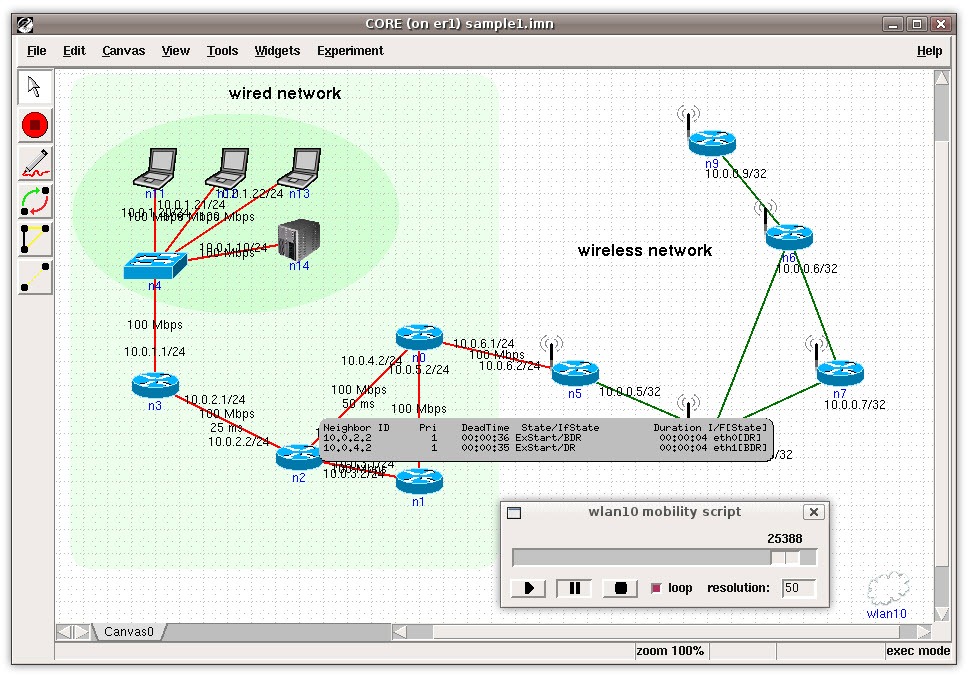Click the red stop session button
The height and width of the screenshot is (677, 968).
pos(35,125)
